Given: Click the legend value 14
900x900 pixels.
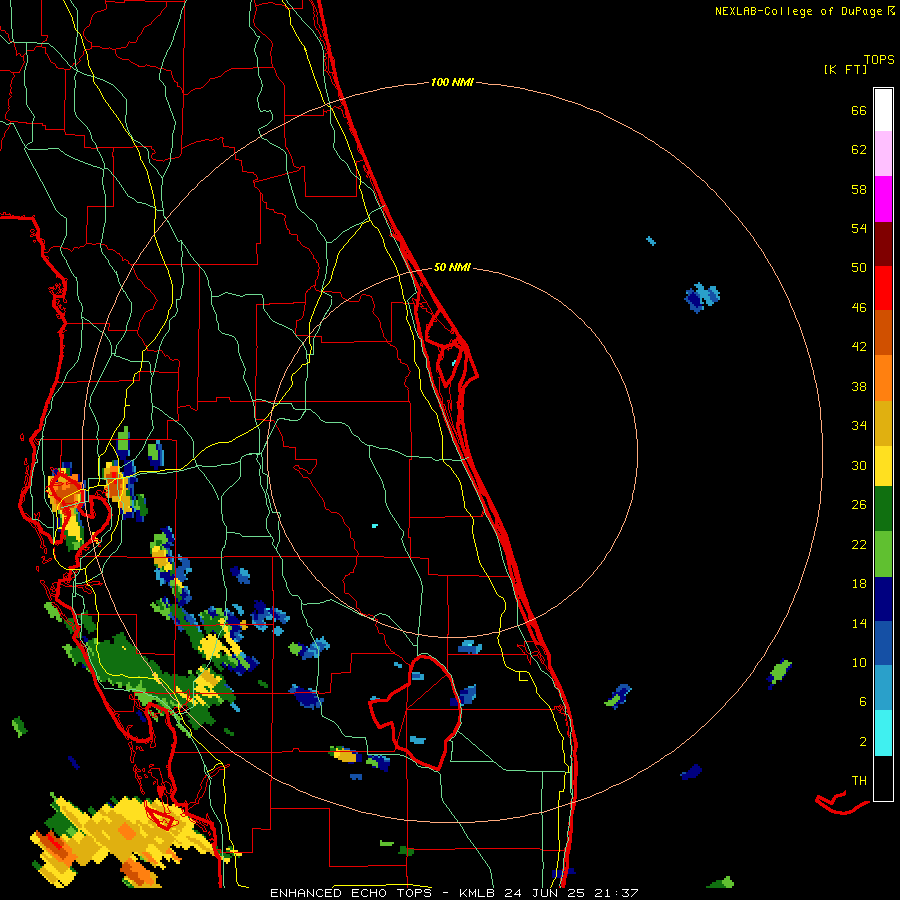Looking at the screenshot, I should (x=859, y=624).
